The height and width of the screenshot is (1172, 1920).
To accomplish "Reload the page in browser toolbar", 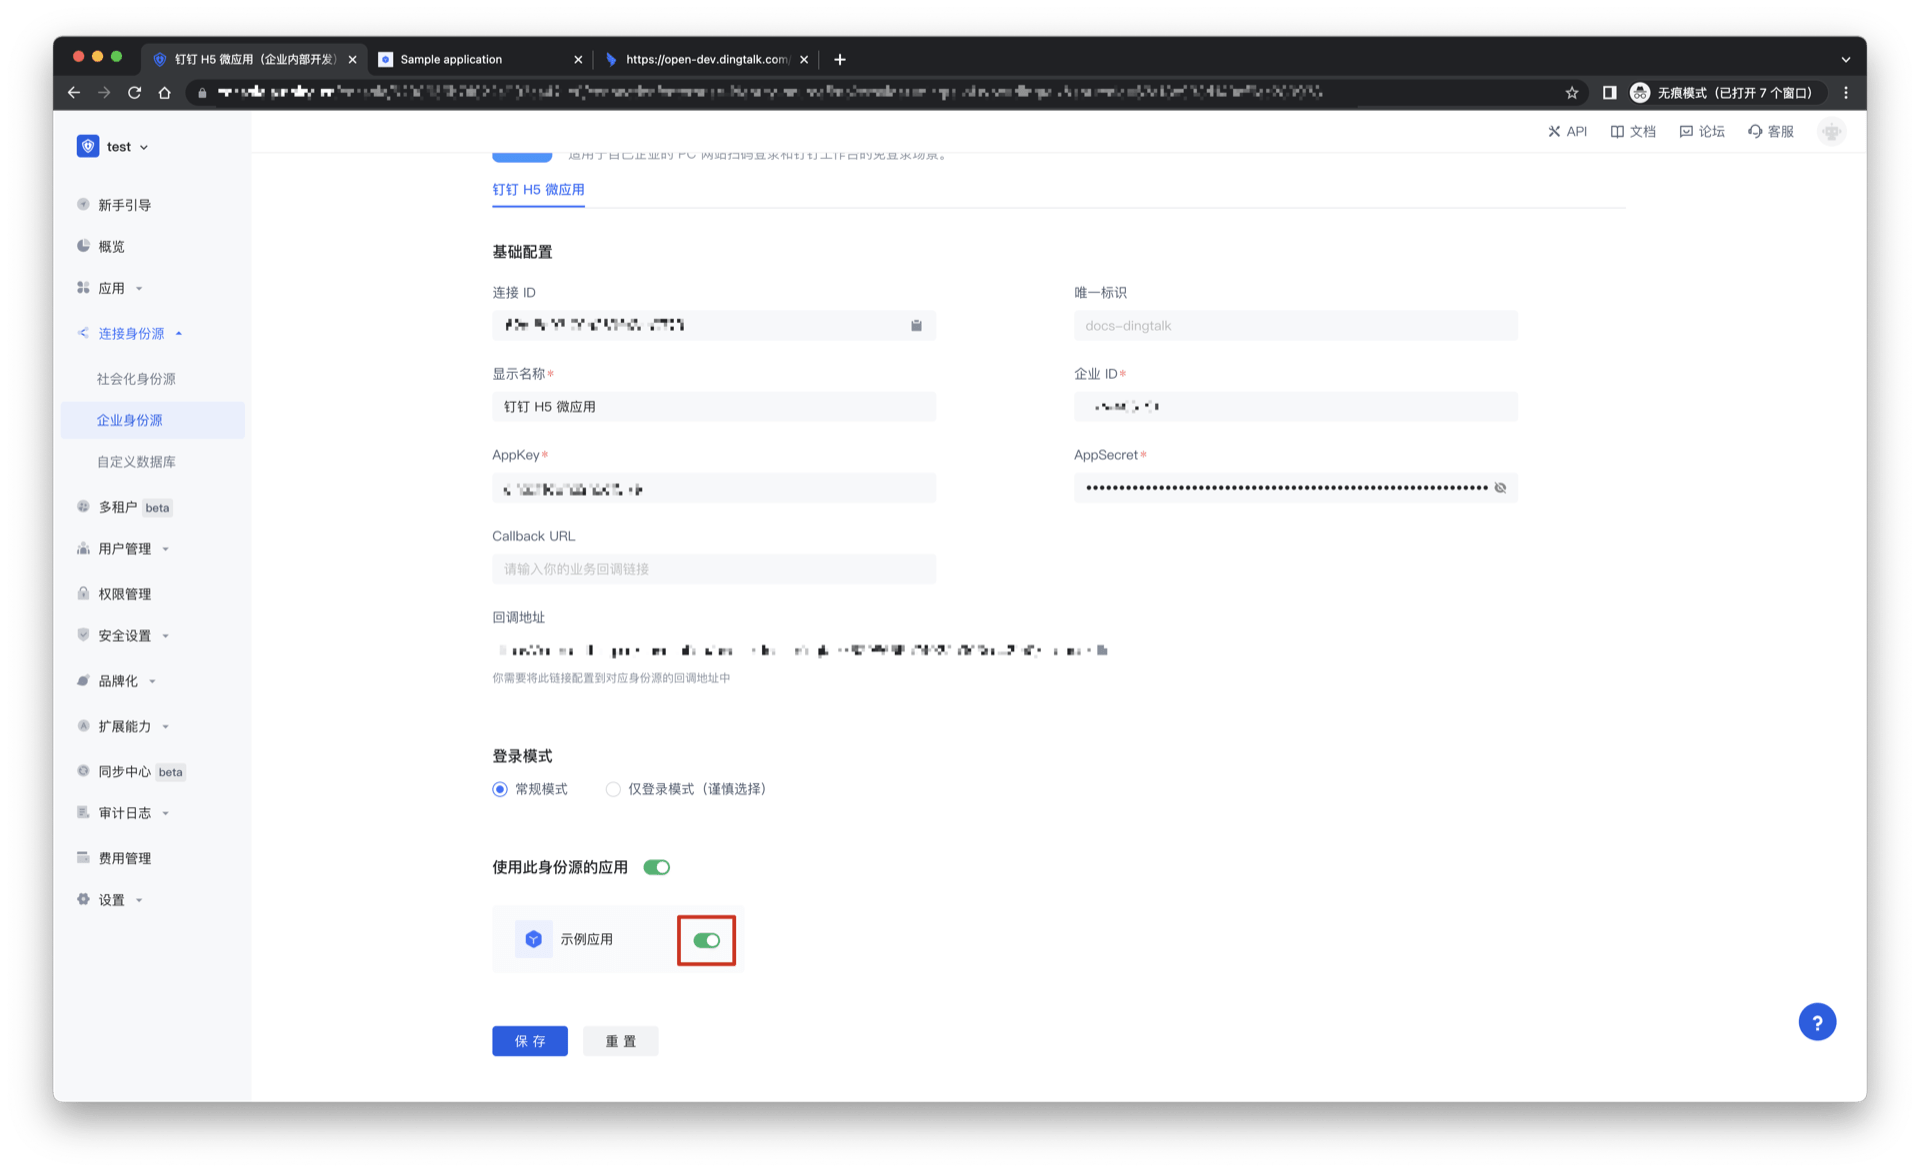I will (x=135, y=93).
